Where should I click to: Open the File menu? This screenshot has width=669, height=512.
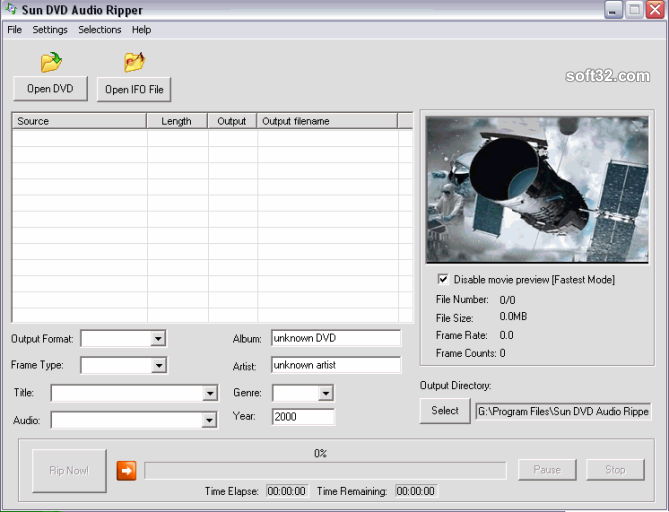coord(15,30)
